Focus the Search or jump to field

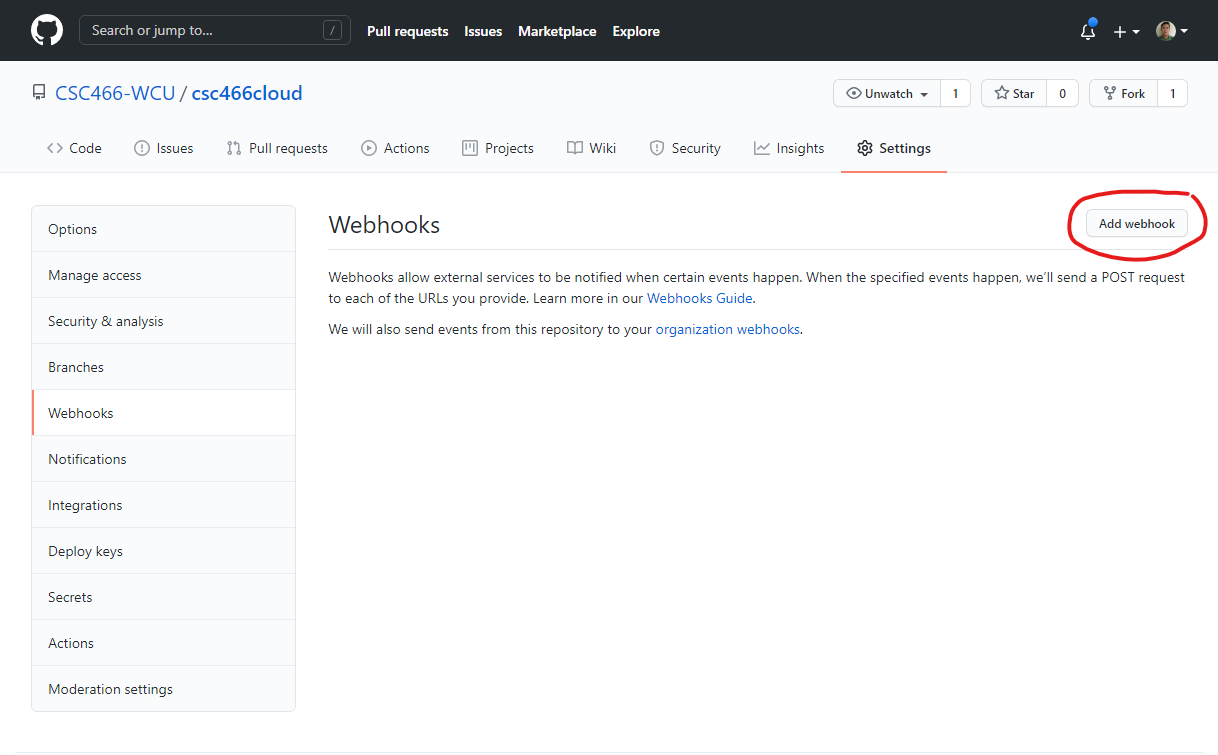coord(205,30)
